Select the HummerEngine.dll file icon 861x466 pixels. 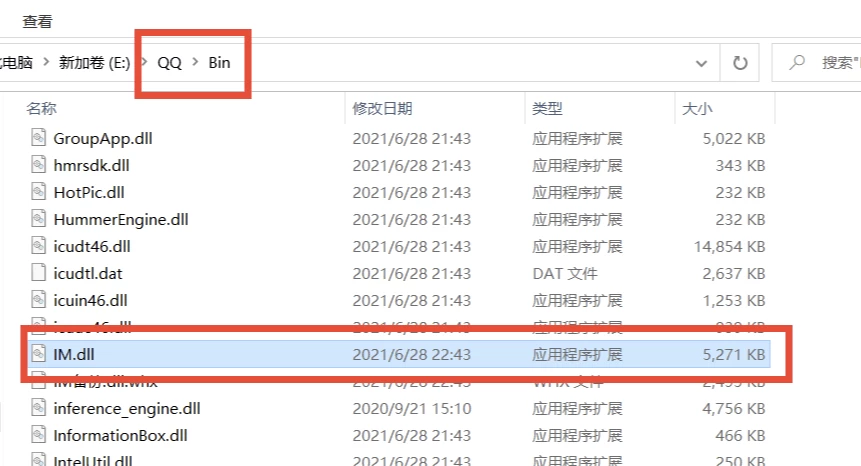[x=39, y=219]
